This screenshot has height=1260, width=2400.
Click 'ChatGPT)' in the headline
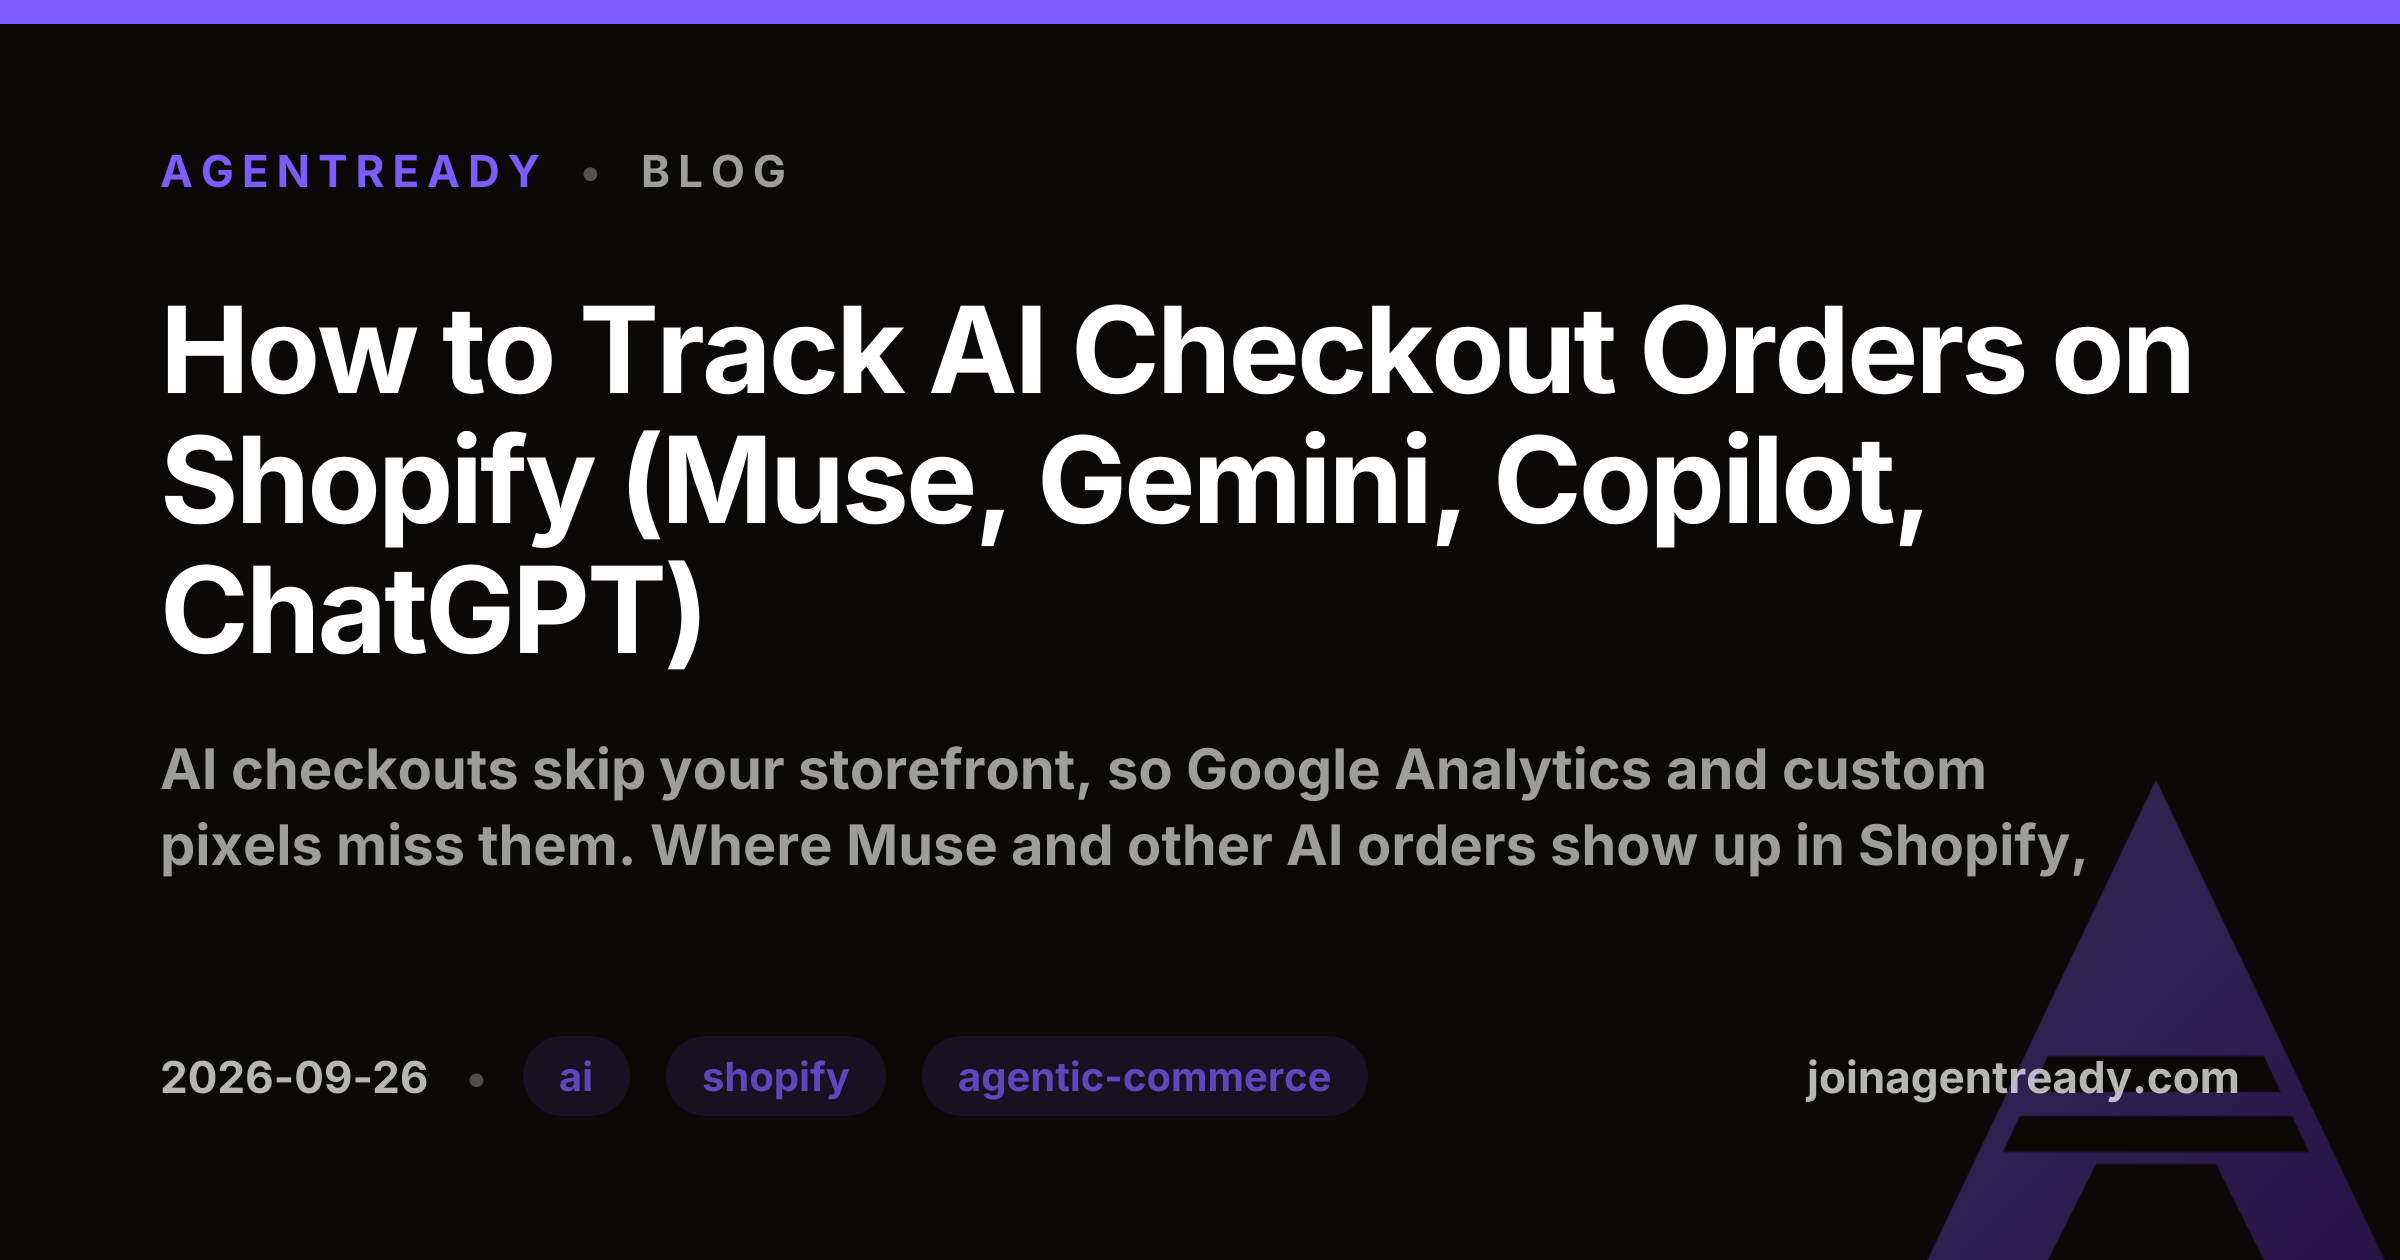(x=432, y=612)
